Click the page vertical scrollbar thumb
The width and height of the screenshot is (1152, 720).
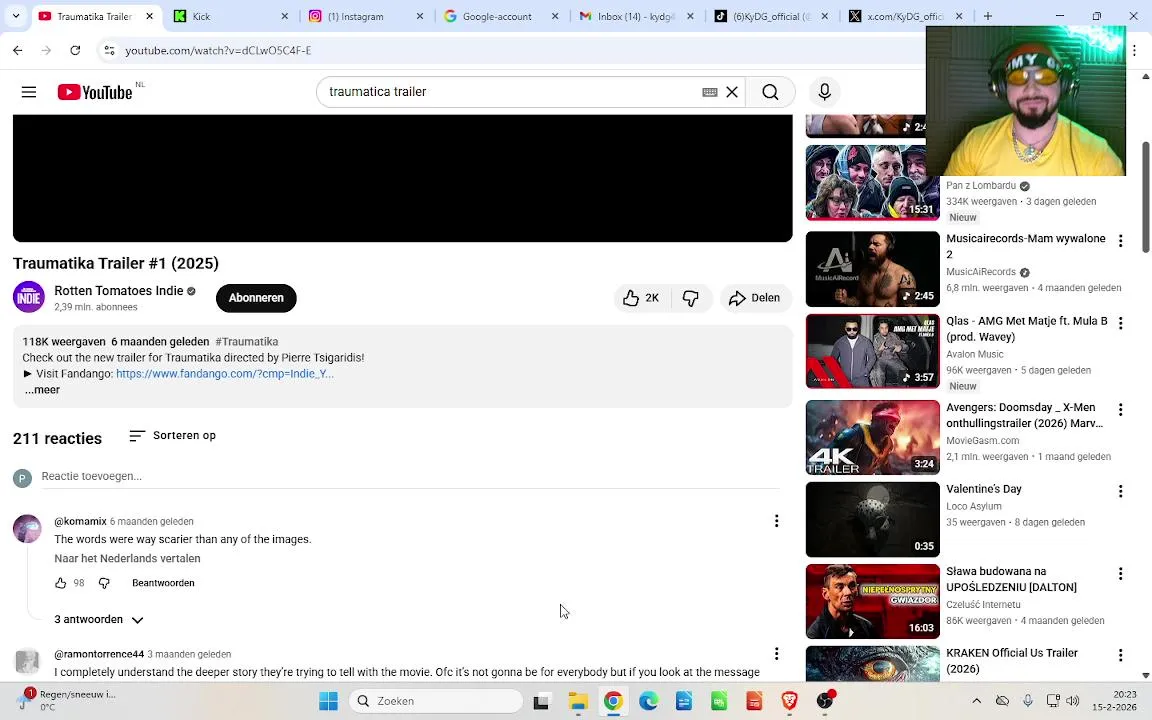tap(1145, 197)
